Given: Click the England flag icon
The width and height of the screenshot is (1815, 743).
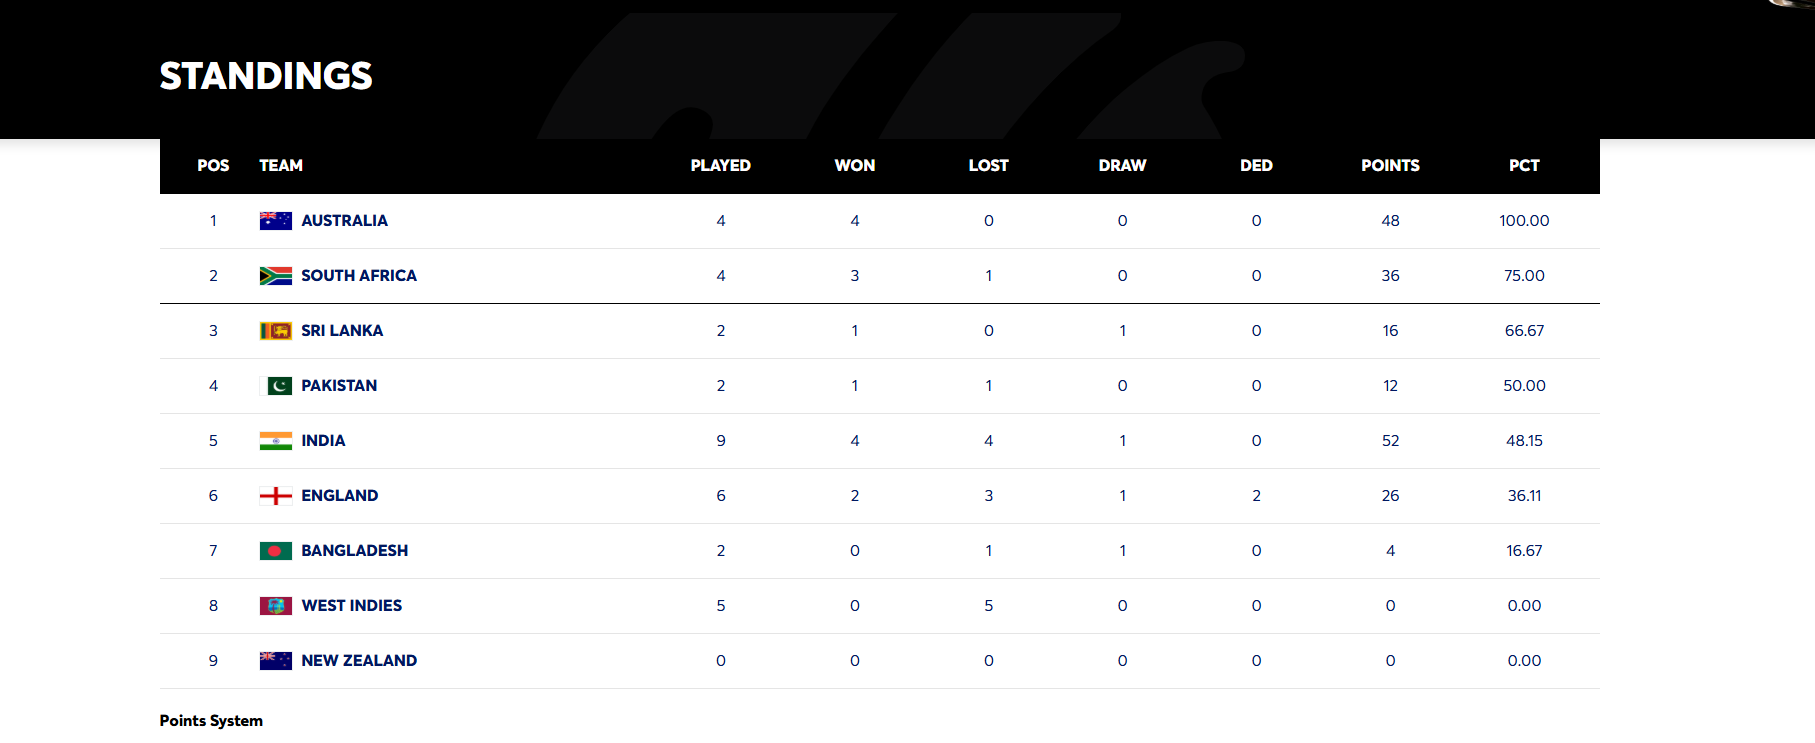Looking at the screenshot, I should click(x=275, y=496).
